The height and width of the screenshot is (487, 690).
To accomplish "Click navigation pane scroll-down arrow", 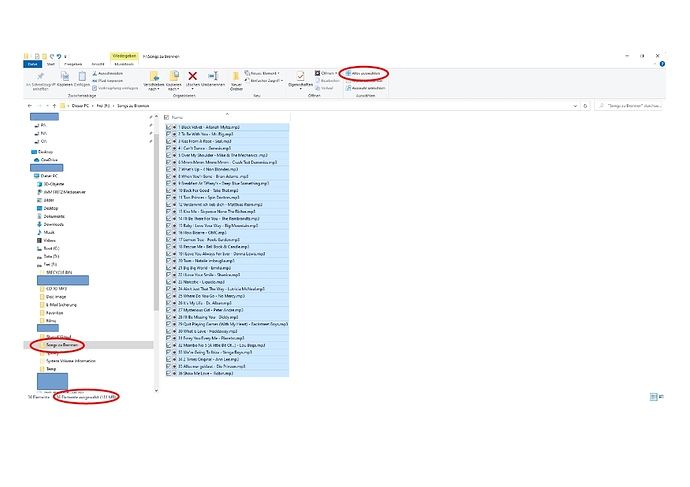I will click(156, 390).
